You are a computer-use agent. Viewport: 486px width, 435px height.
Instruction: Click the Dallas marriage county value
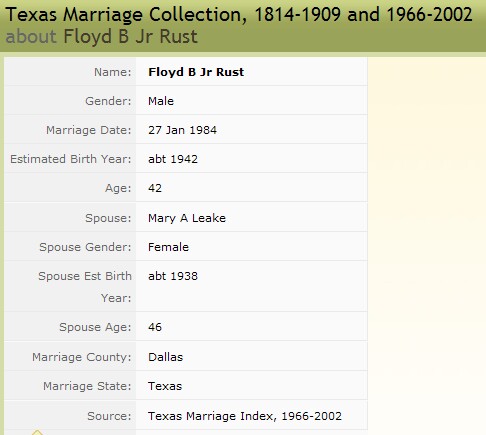tap(166, 357)
